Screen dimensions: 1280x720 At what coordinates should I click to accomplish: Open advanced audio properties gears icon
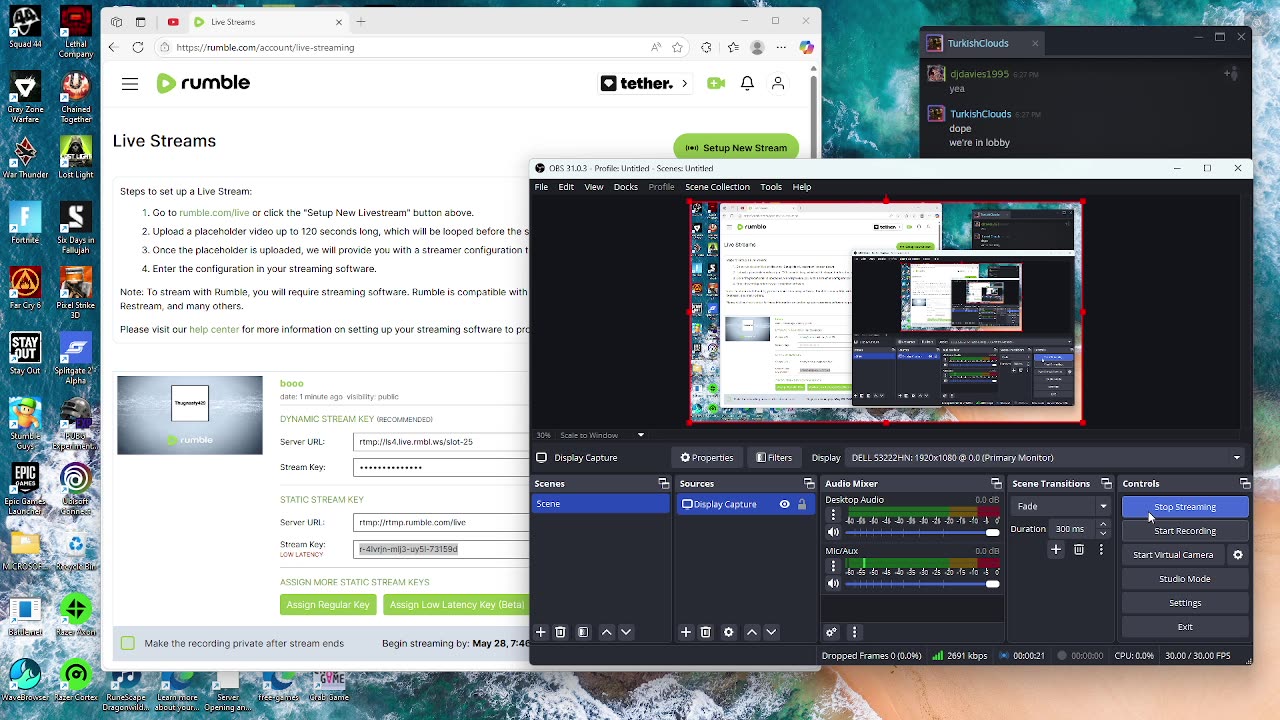pyautogui.click(x=831, y=632)
